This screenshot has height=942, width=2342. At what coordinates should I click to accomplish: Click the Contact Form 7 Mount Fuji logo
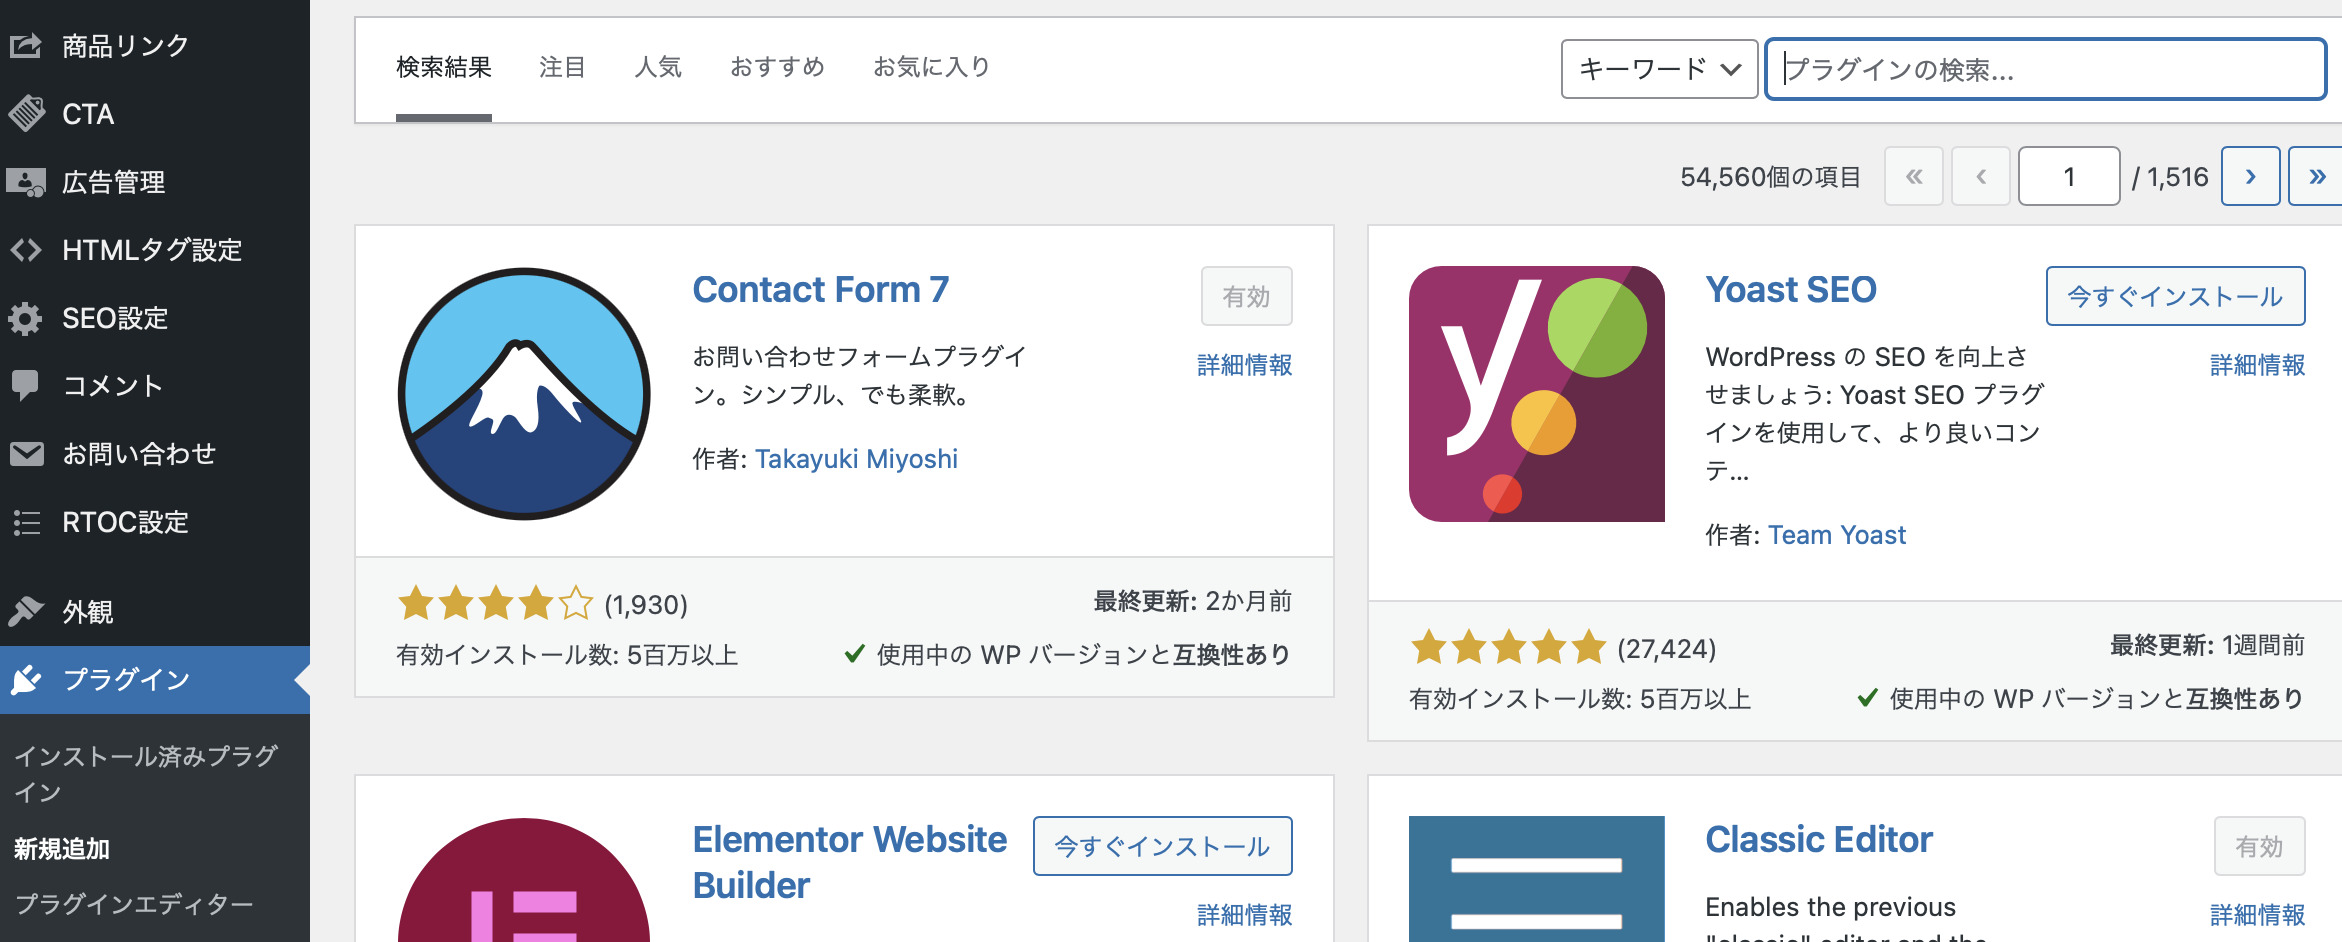(x=524, y=393)
